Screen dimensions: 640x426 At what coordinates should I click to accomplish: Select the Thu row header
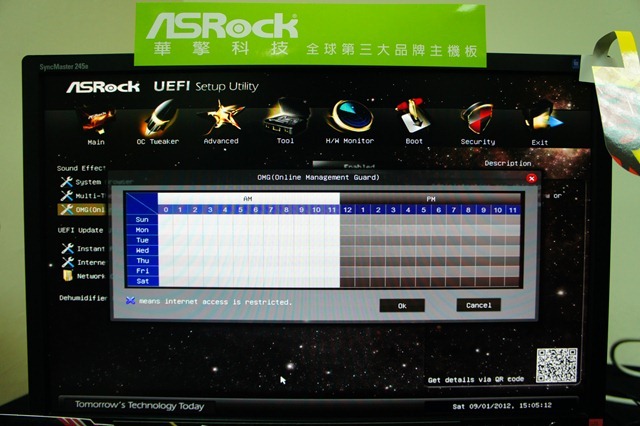coord(142,260)
